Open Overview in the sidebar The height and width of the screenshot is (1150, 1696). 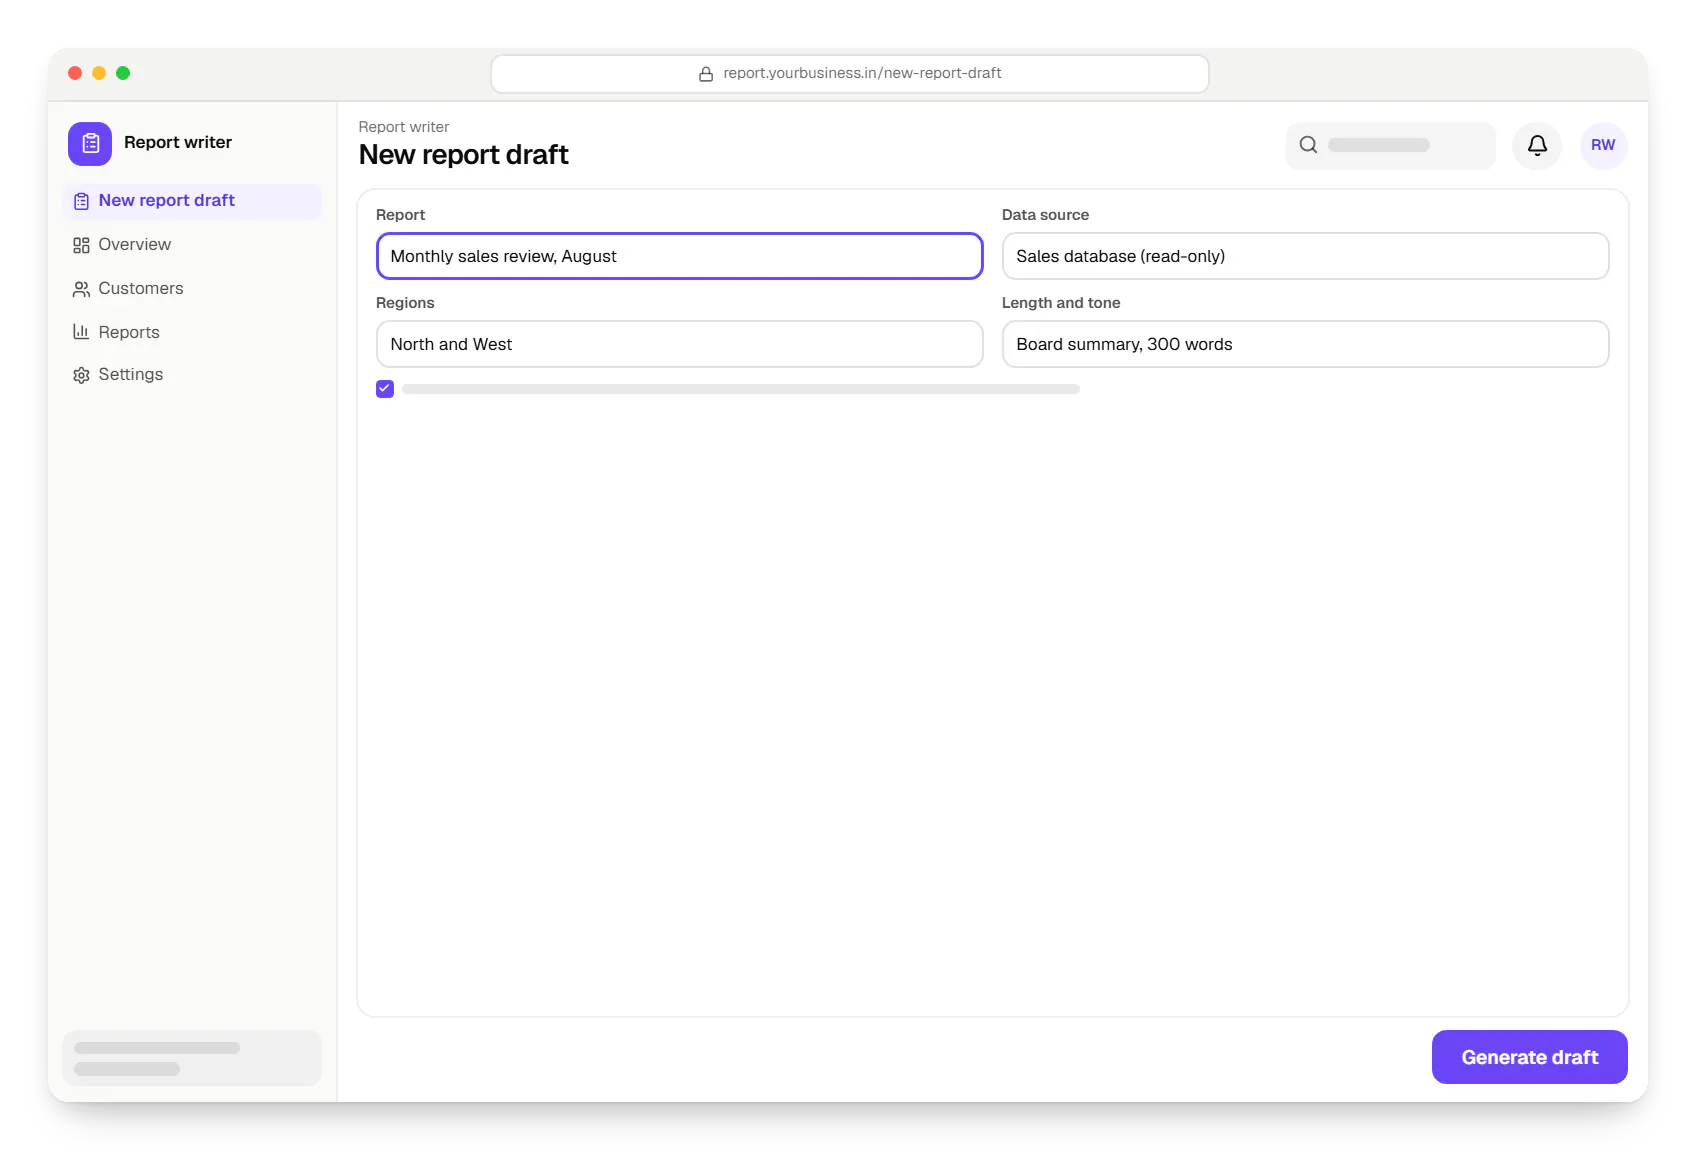pos(192,245)
